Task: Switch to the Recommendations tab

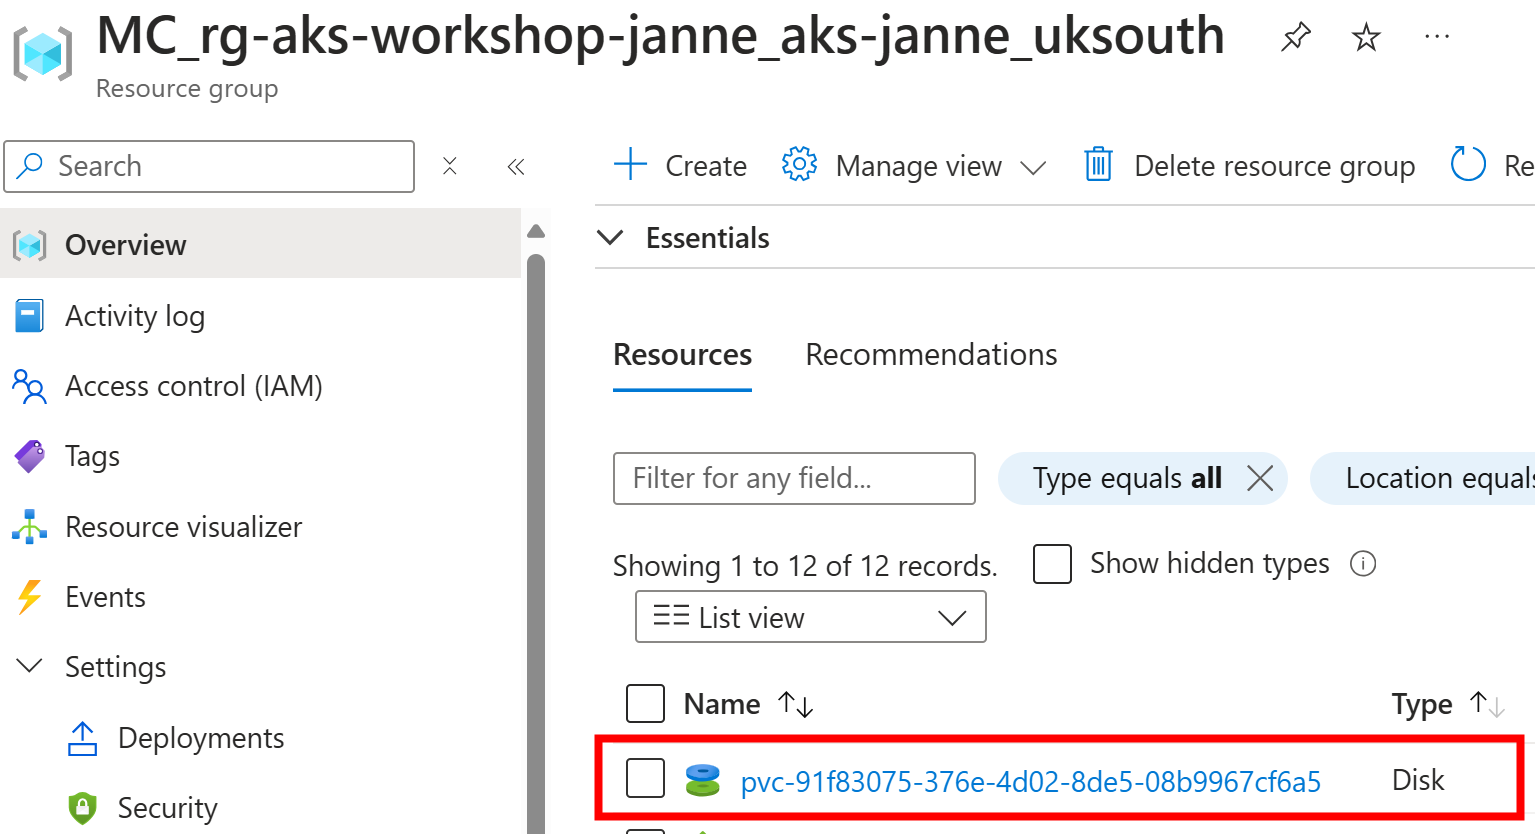Action: pyautogui.click(x=931, y=355)
